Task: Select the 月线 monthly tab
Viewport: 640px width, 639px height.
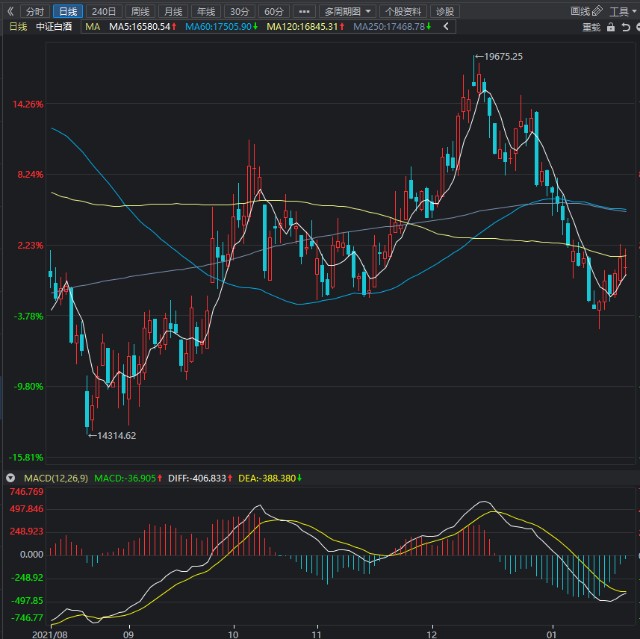Action: (x=173, y=11)
